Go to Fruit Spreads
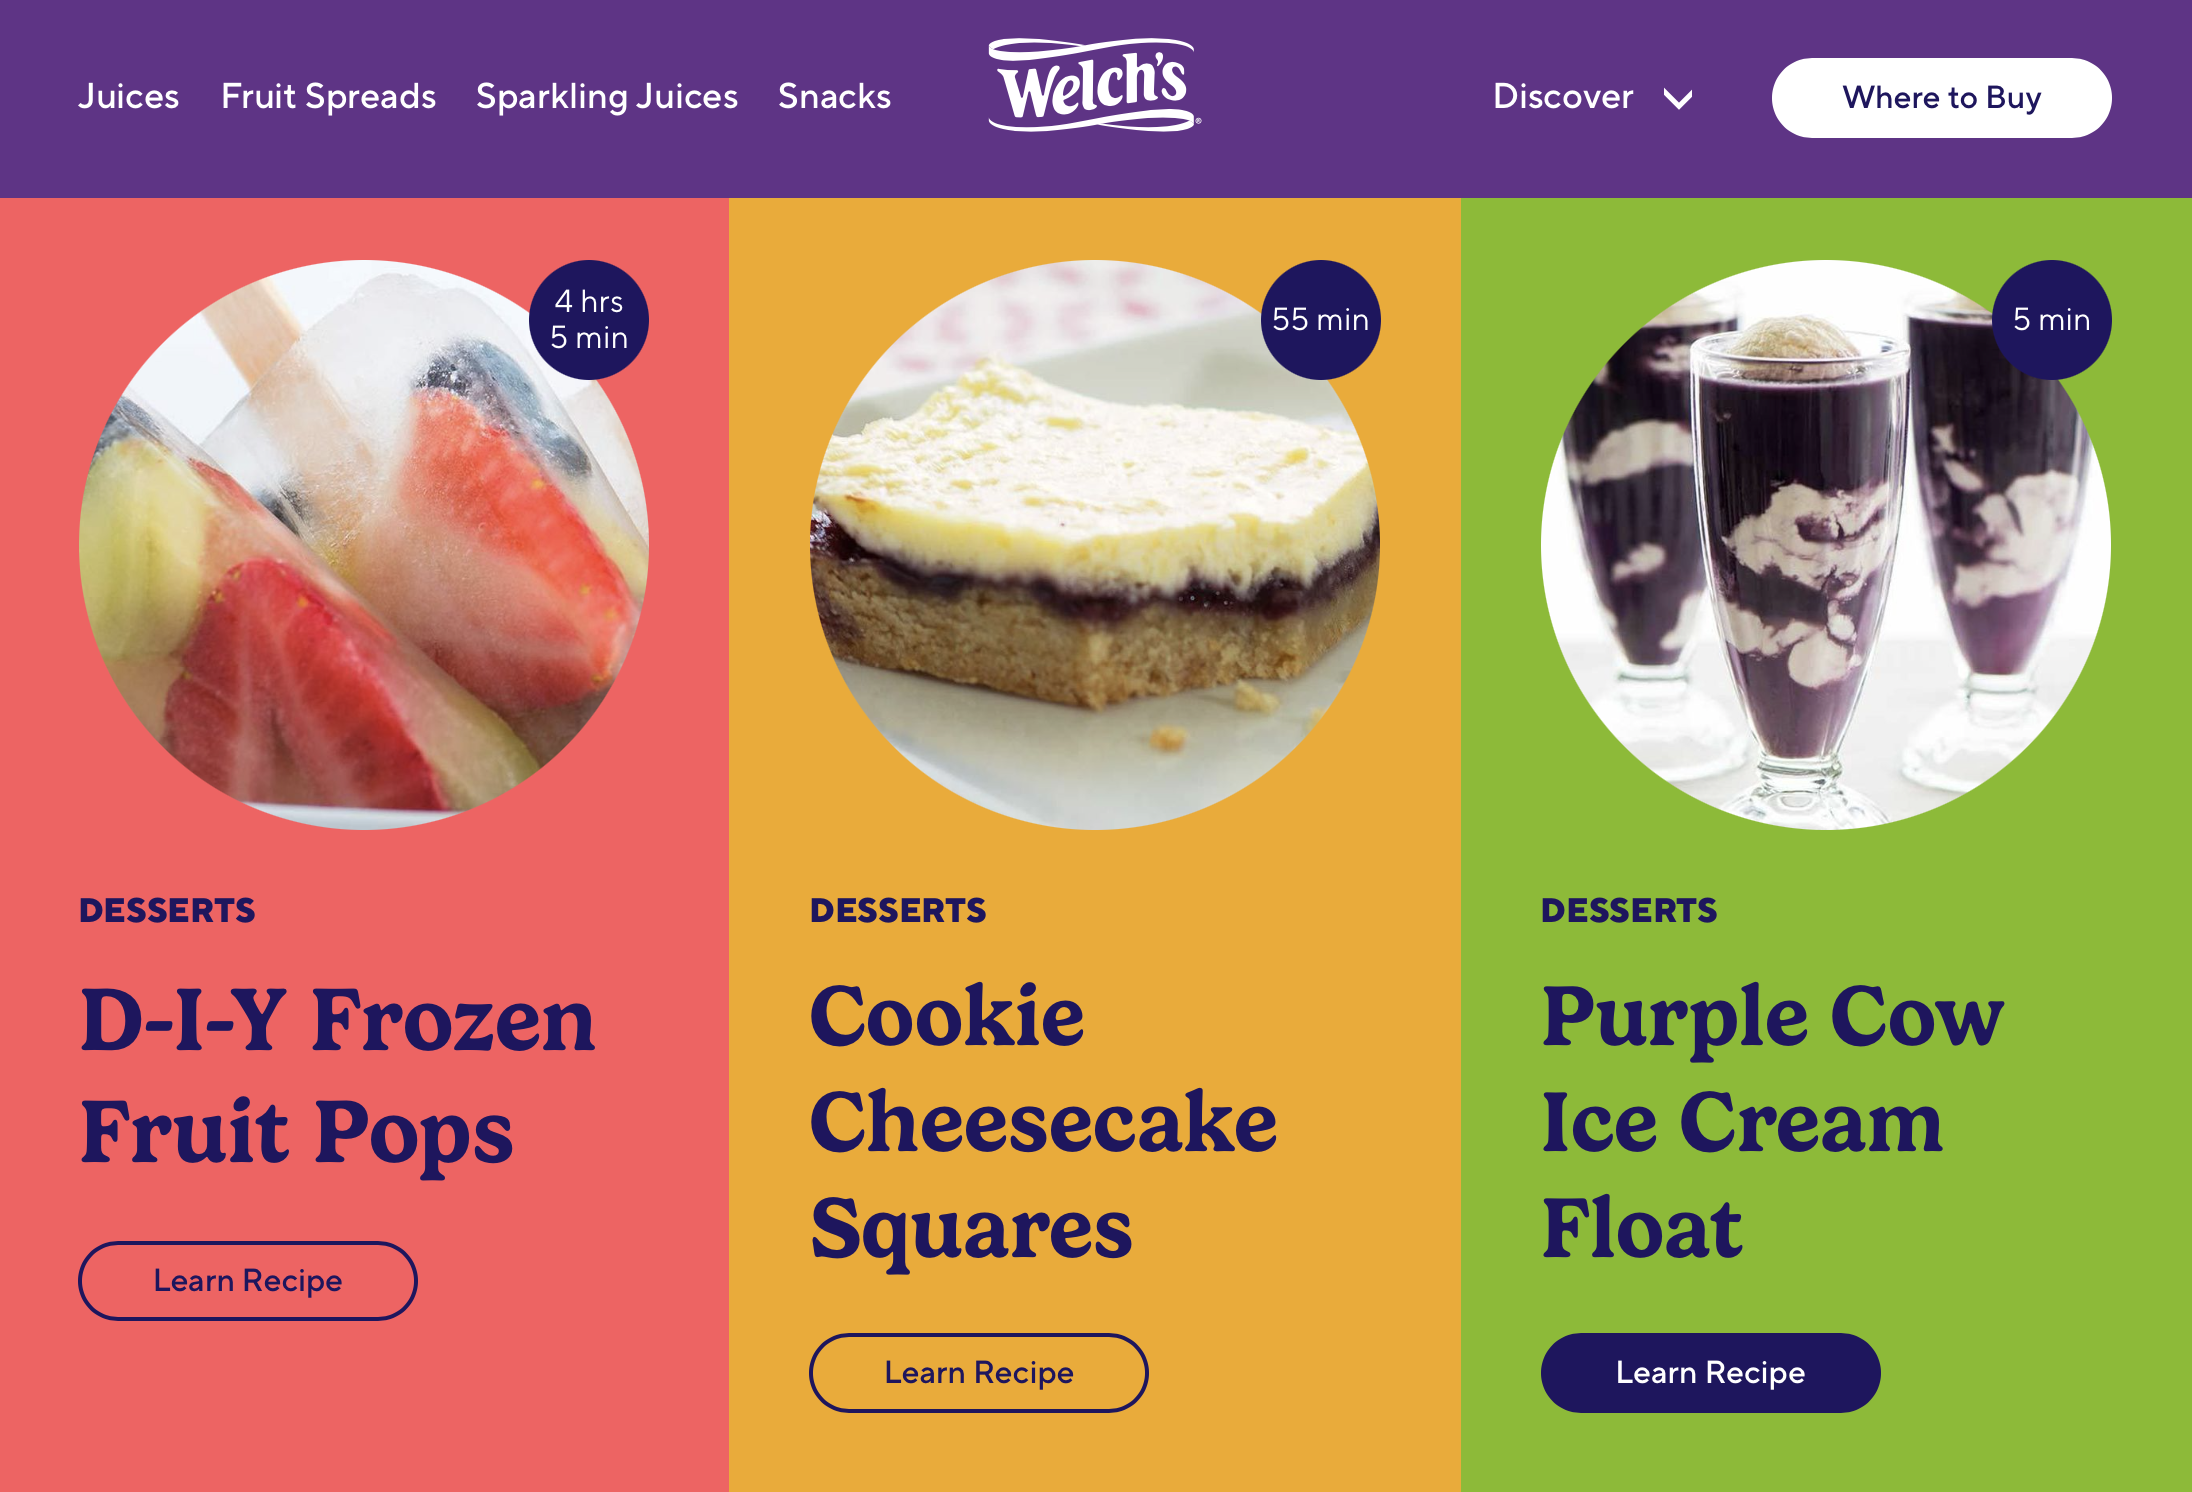Image resolution: width=2192 pixels, height=1492 pixels. 328,97
